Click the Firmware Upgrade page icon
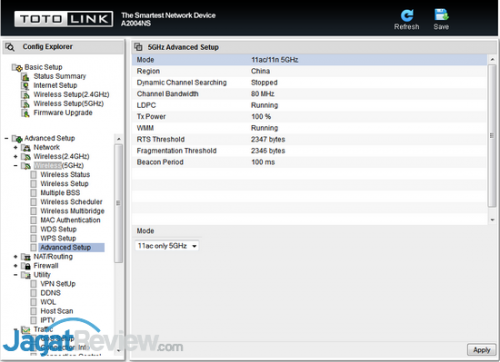This screenshot has height=362, width=500. tap(25, 113)
